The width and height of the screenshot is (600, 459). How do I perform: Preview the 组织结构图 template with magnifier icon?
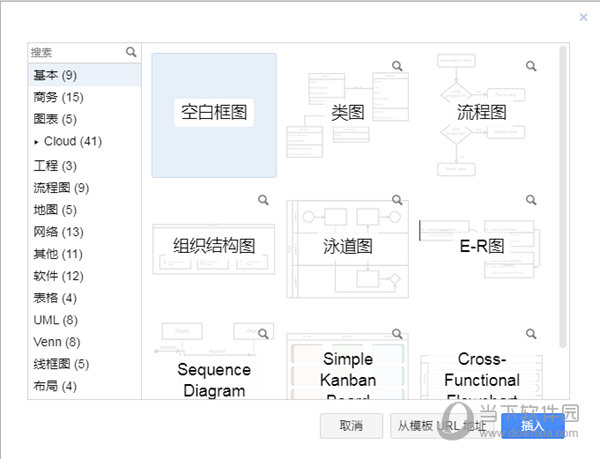point(263,200)
